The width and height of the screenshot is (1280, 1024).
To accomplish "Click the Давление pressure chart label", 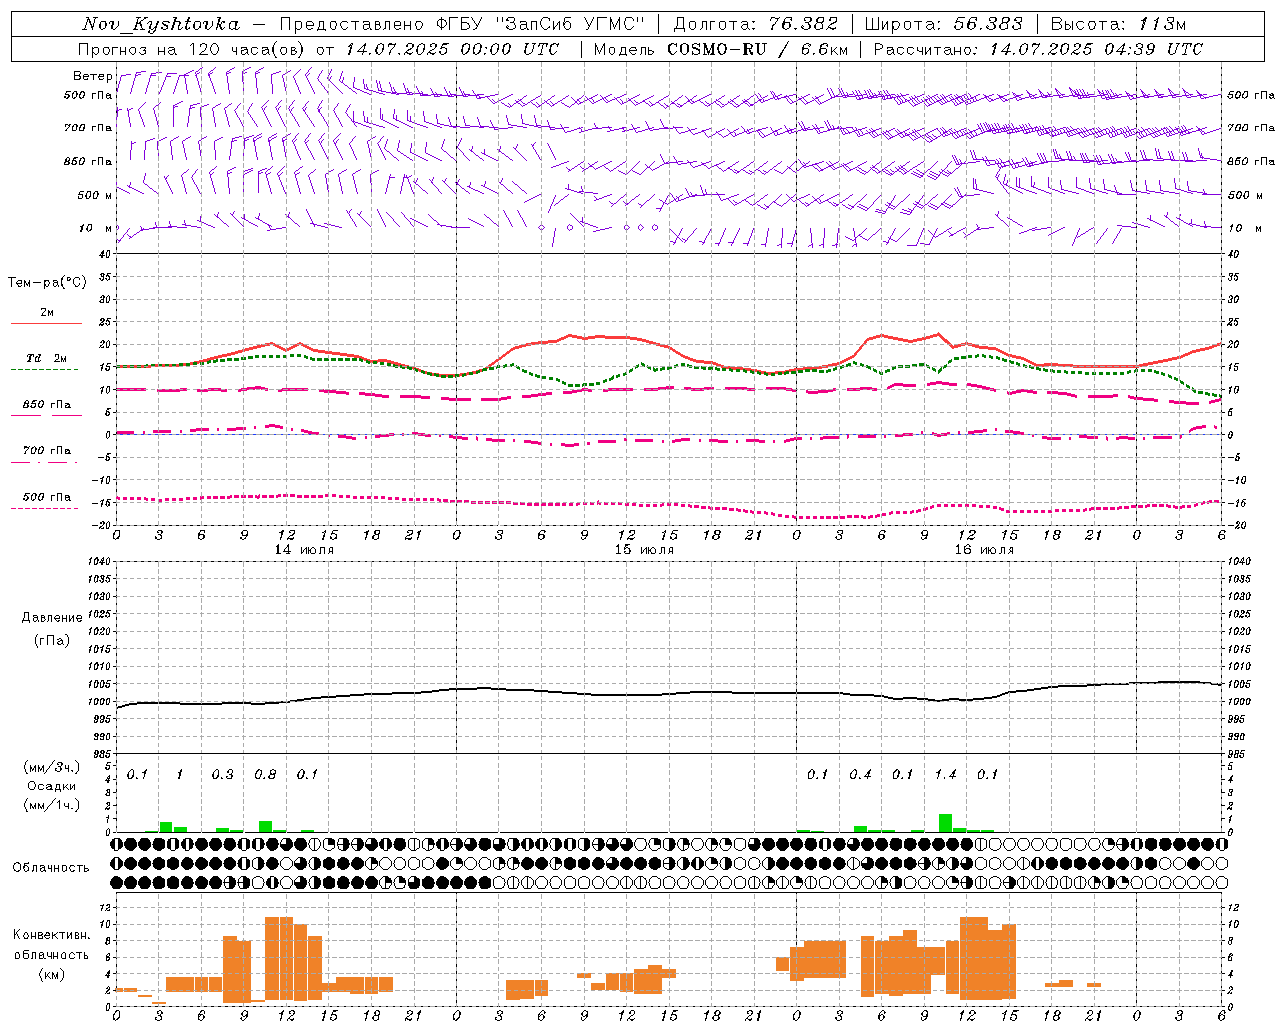I will (52, 618).
